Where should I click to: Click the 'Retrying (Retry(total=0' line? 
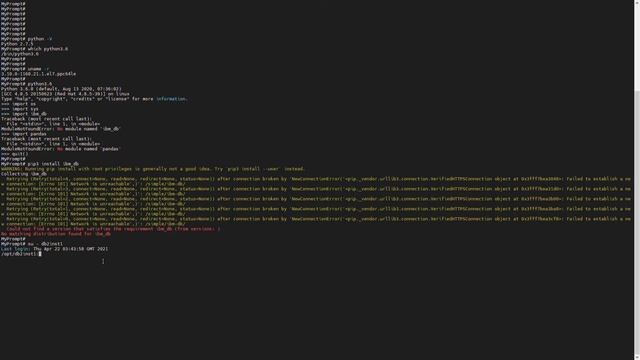pyautogui.click(x=318, y=219)
